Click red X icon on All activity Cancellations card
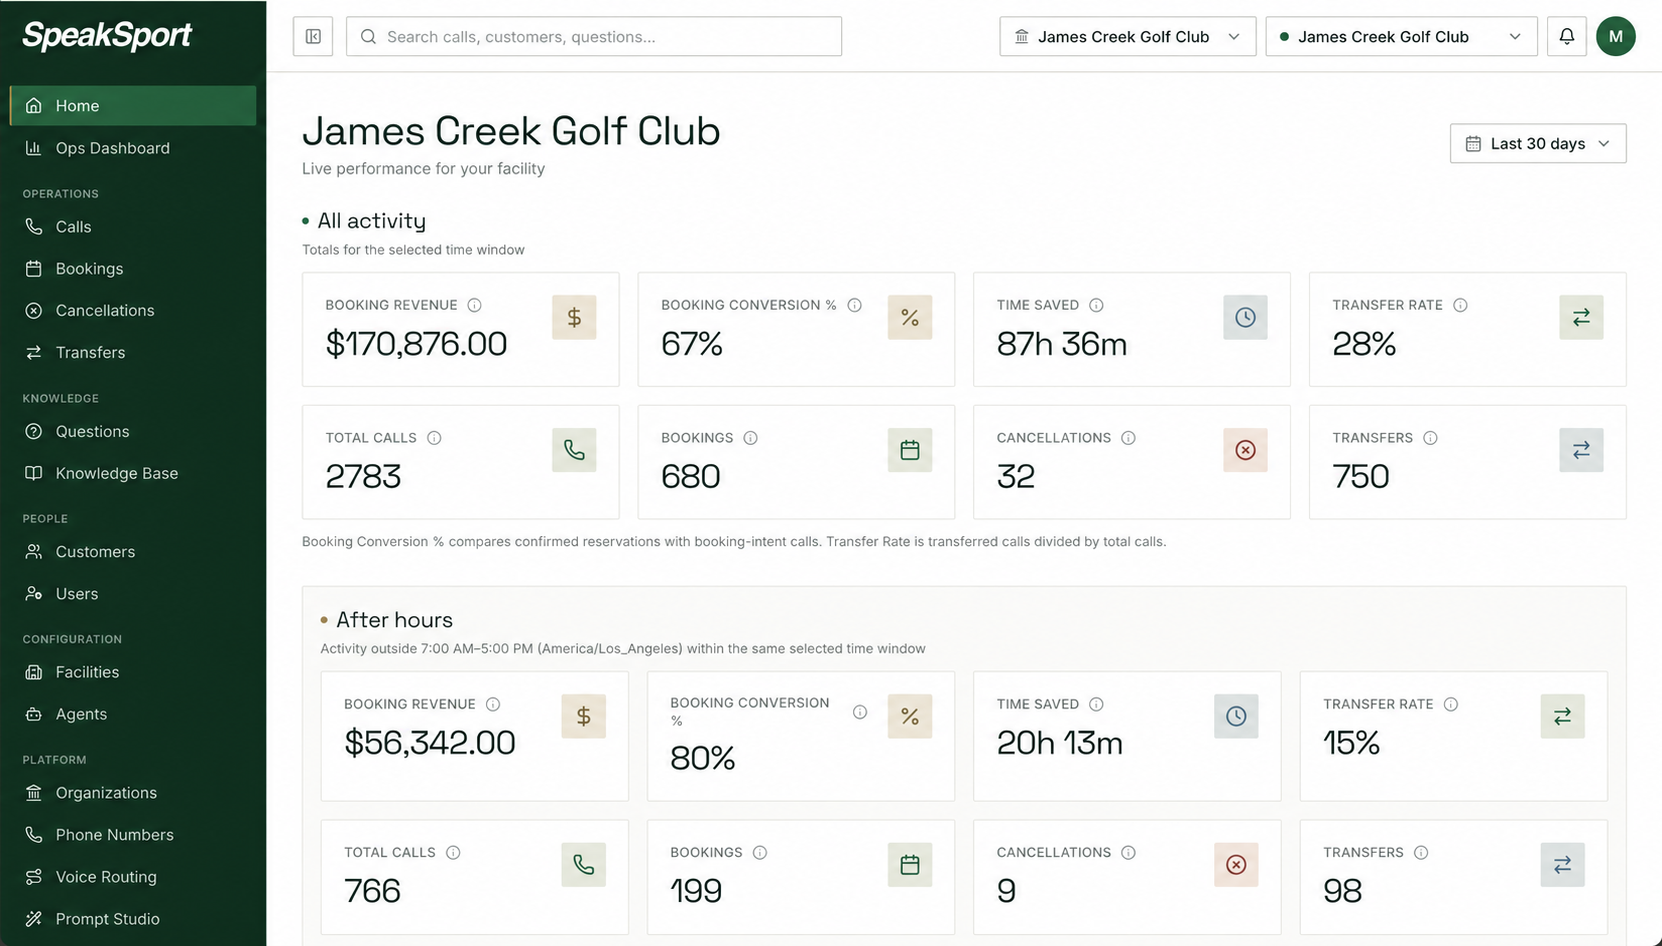 1245,450
